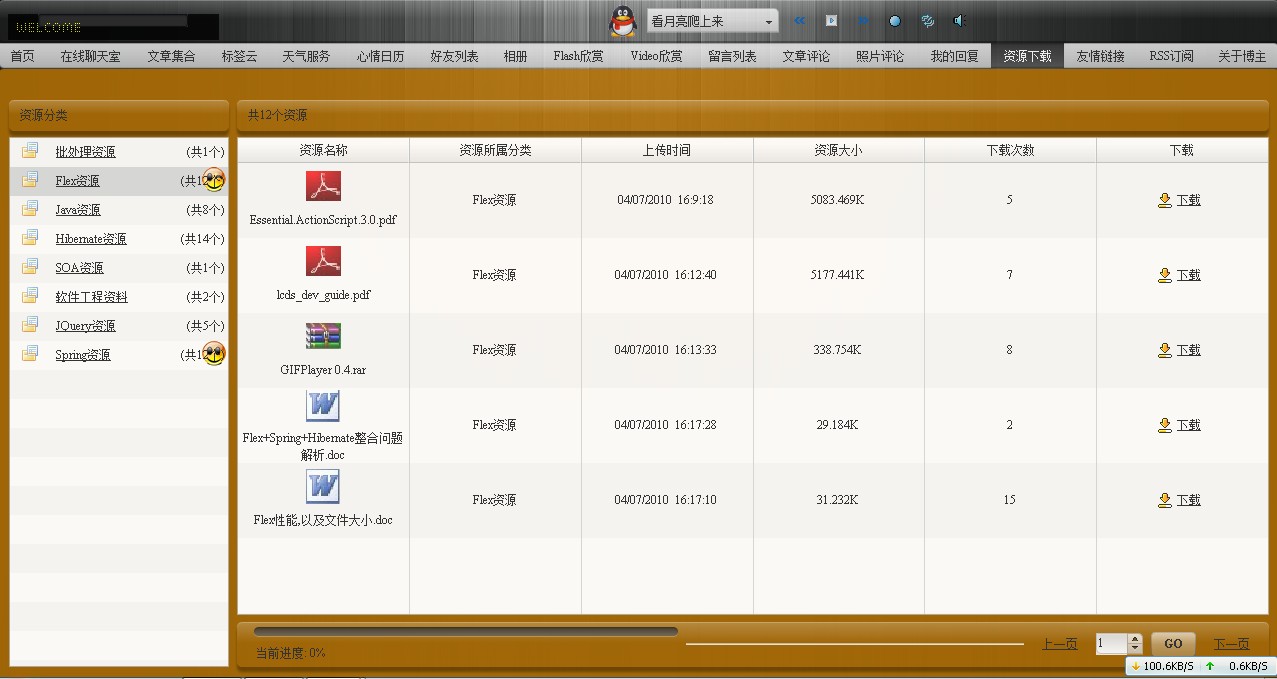
Task: Click PDF icon for Essential.ActionScript.3.0.pdf
Action: [x=323, y=187]
